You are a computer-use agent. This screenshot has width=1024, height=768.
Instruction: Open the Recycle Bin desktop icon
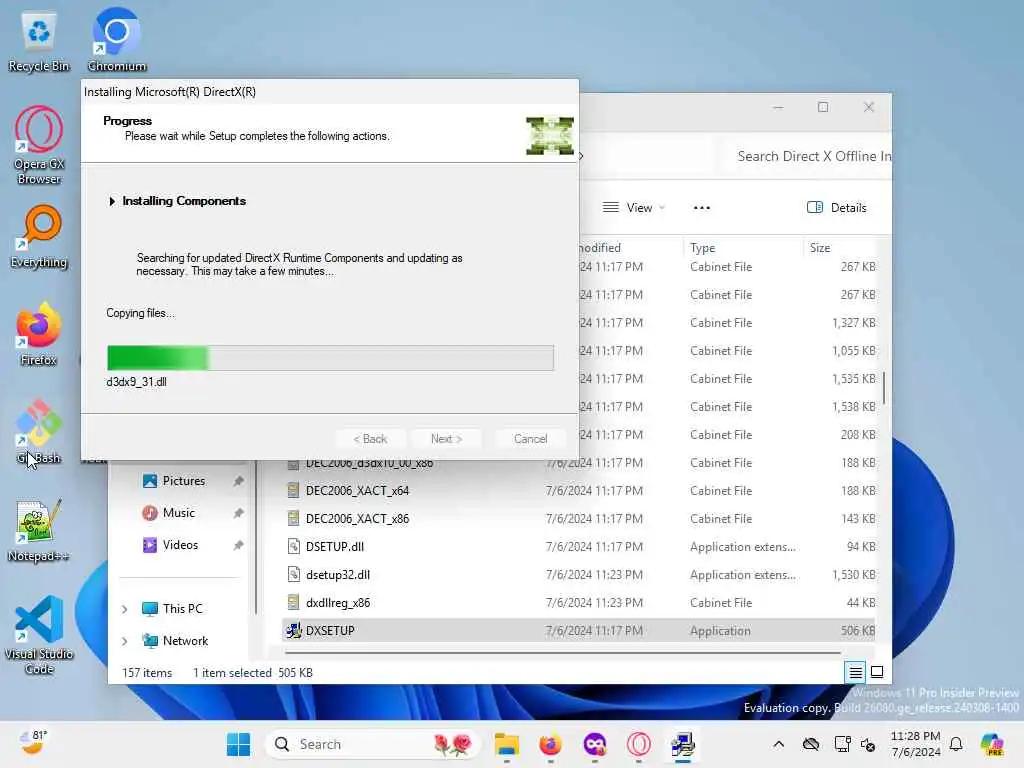(x=39, y=42)
